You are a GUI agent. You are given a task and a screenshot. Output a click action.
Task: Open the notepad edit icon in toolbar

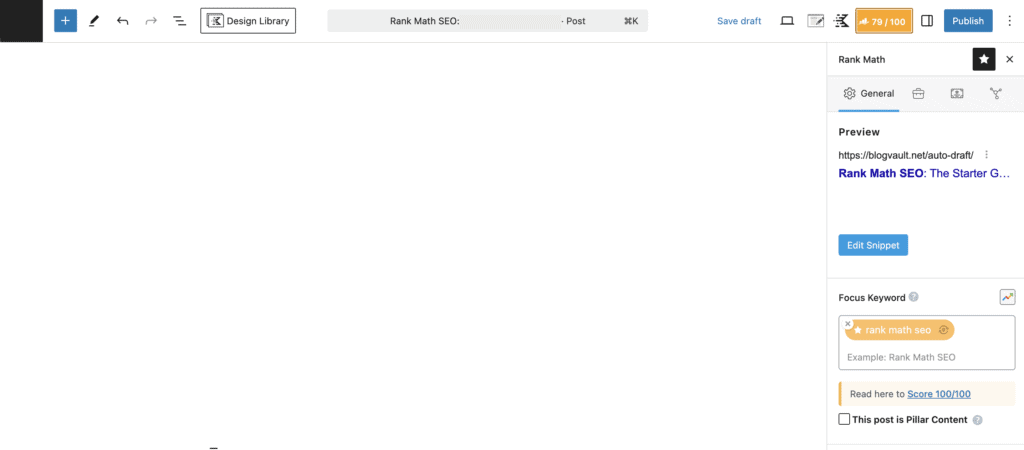[x=816, y=21]
